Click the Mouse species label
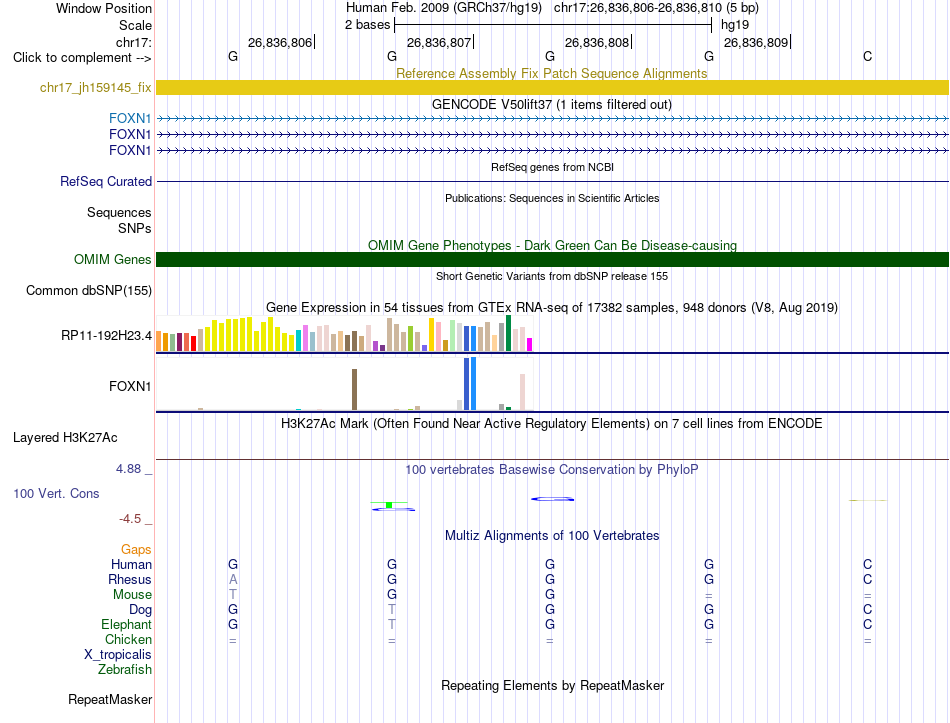The image size is (950, 723). (x=132, y=595)
